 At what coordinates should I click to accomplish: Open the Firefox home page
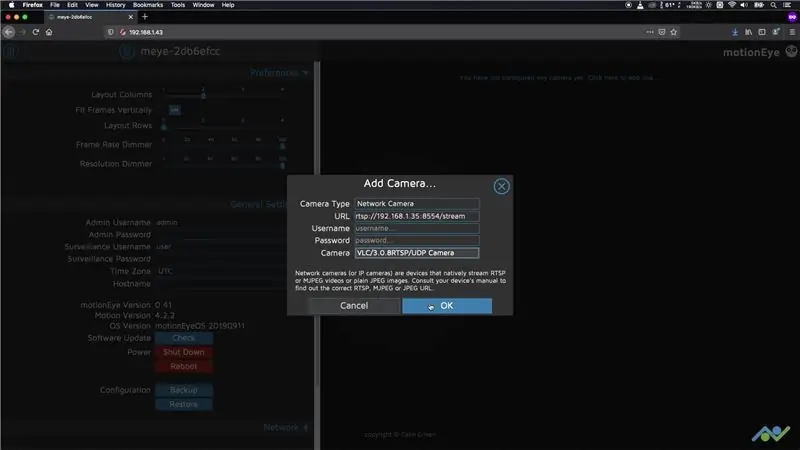tap(49, 32)
